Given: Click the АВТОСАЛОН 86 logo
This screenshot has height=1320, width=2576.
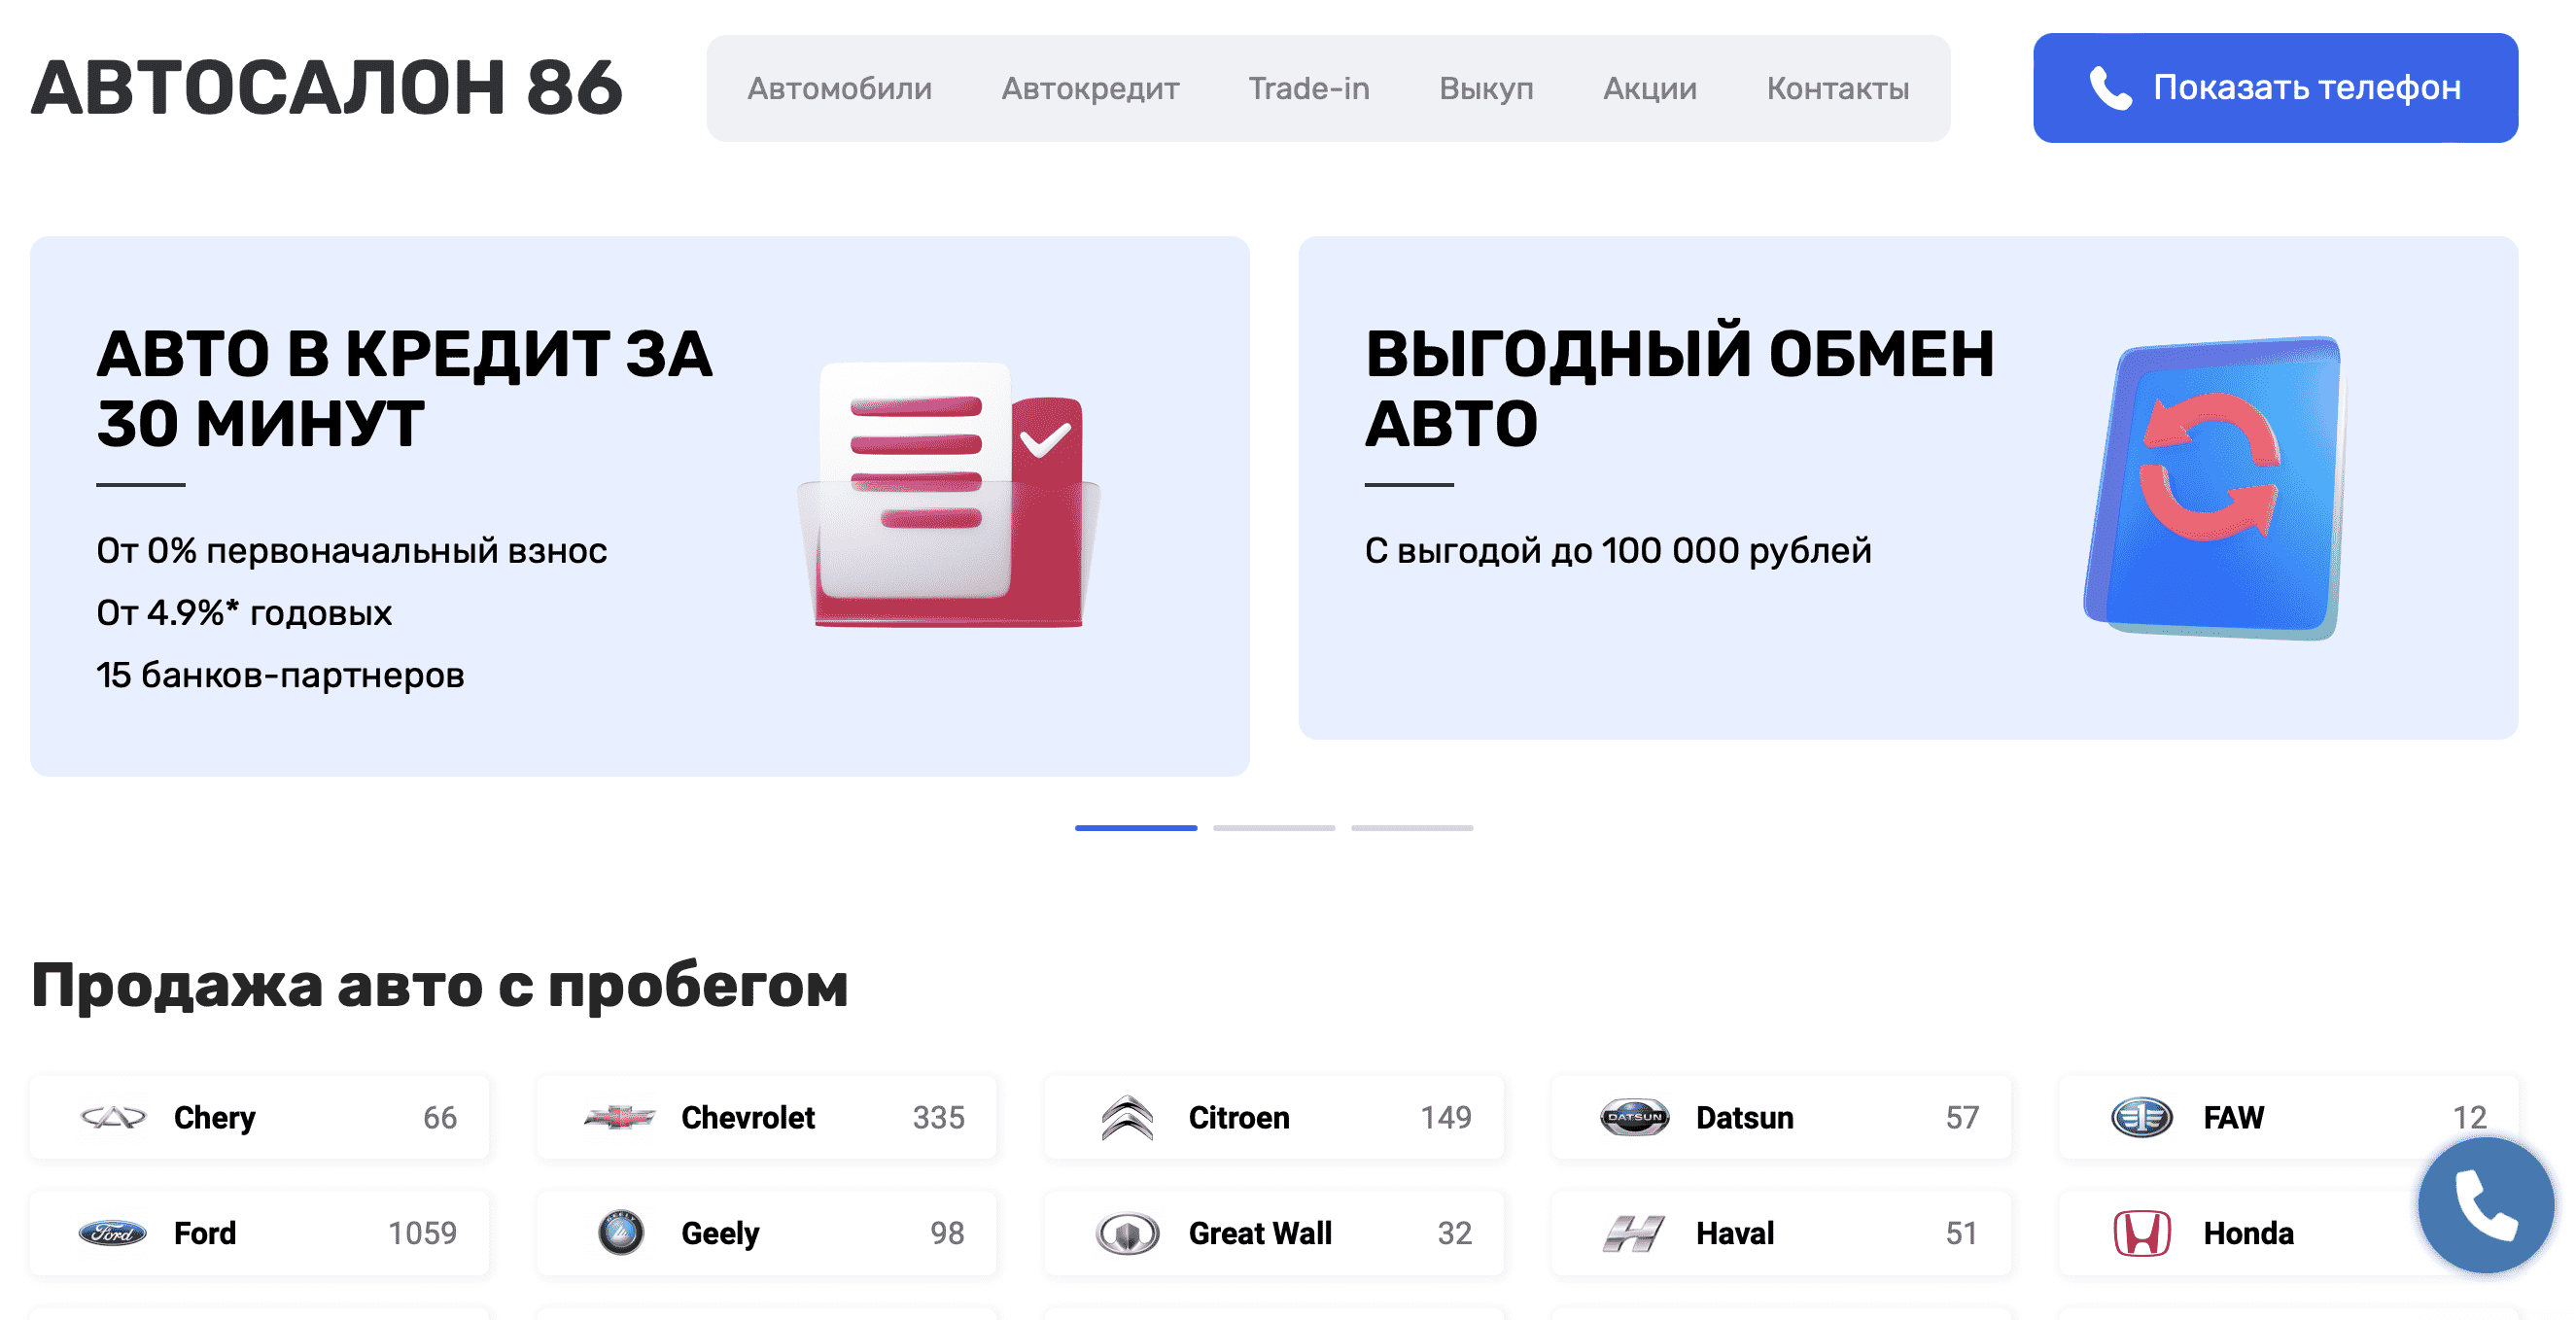Looking at the screenshot, I should [x=326, y=88].
